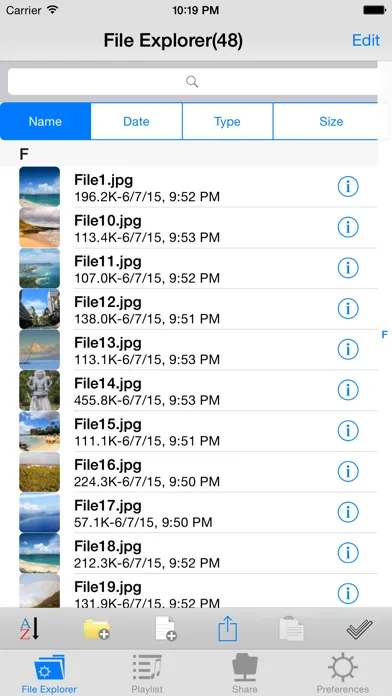392x696 pixels.
Task: Tap the A-Z sort order icon
Action: coord(30,629)
